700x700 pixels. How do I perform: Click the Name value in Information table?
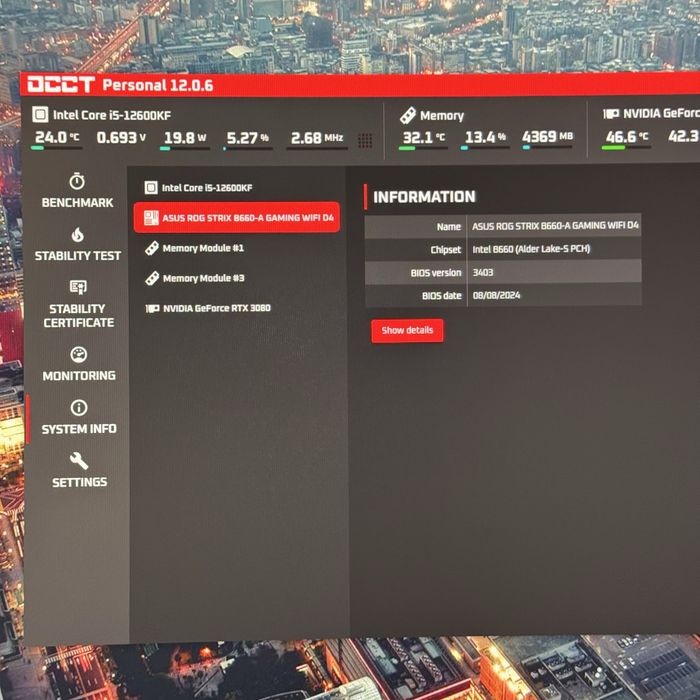pos(555,226)
